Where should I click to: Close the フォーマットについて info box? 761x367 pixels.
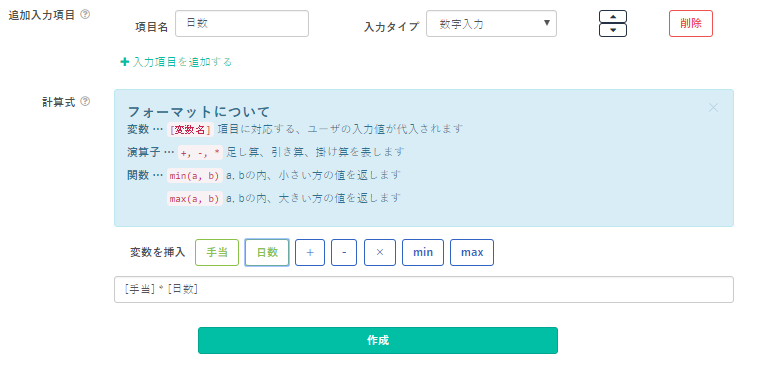(x=713, y=108)
